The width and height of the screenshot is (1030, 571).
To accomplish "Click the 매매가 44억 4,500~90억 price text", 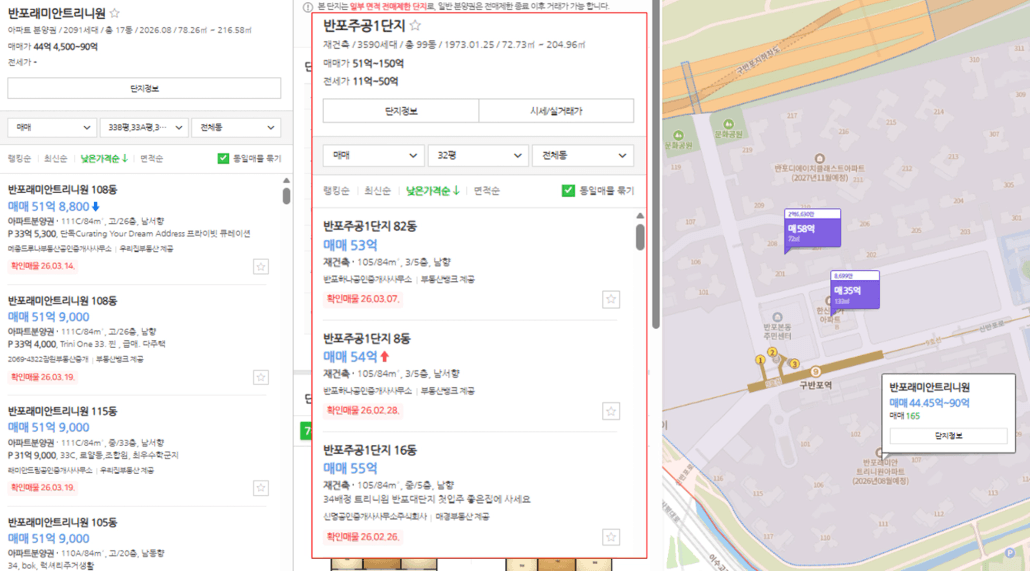I will coord(53,47).
